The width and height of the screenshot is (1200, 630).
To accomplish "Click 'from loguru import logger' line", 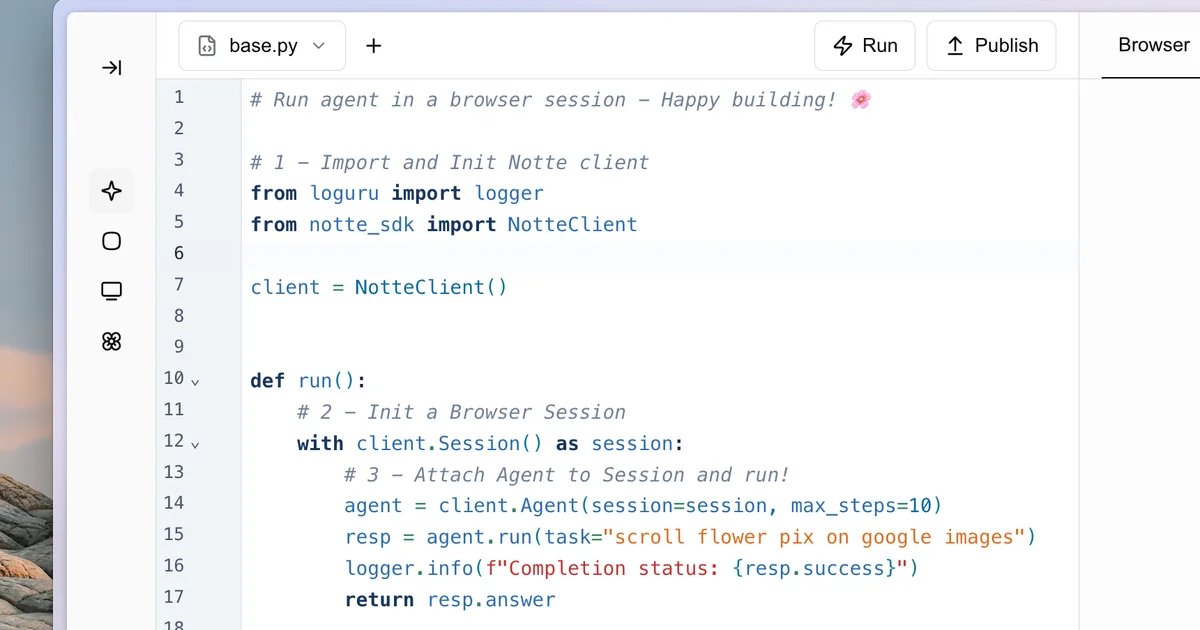I will coord(397,193).
